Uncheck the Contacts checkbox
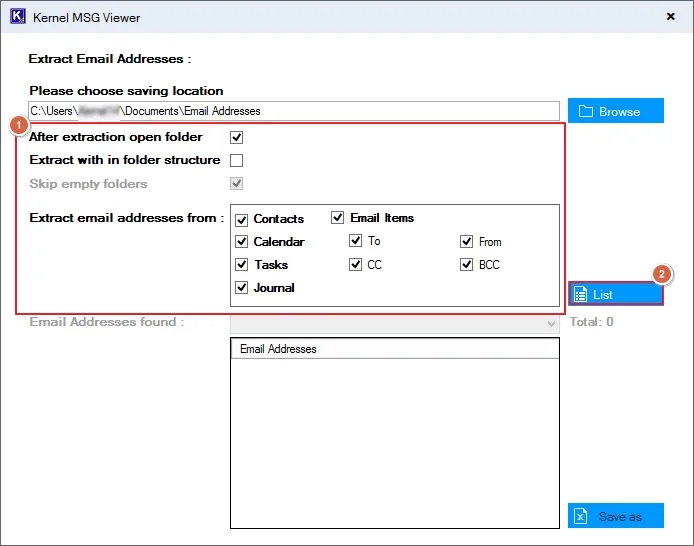This screenshot has width=694, height=546. point(241,219)
